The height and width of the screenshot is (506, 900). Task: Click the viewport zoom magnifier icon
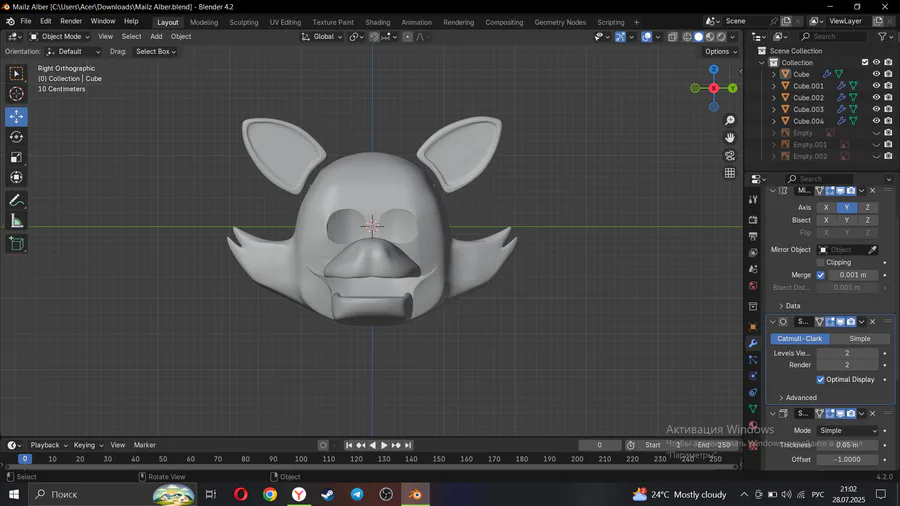point(730,120)
